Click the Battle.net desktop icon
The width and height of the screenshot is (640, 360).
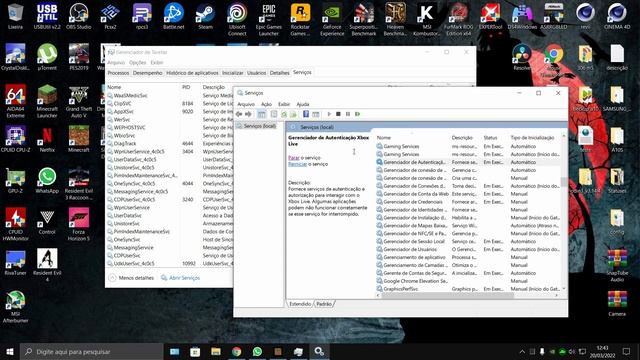point(173,17)
